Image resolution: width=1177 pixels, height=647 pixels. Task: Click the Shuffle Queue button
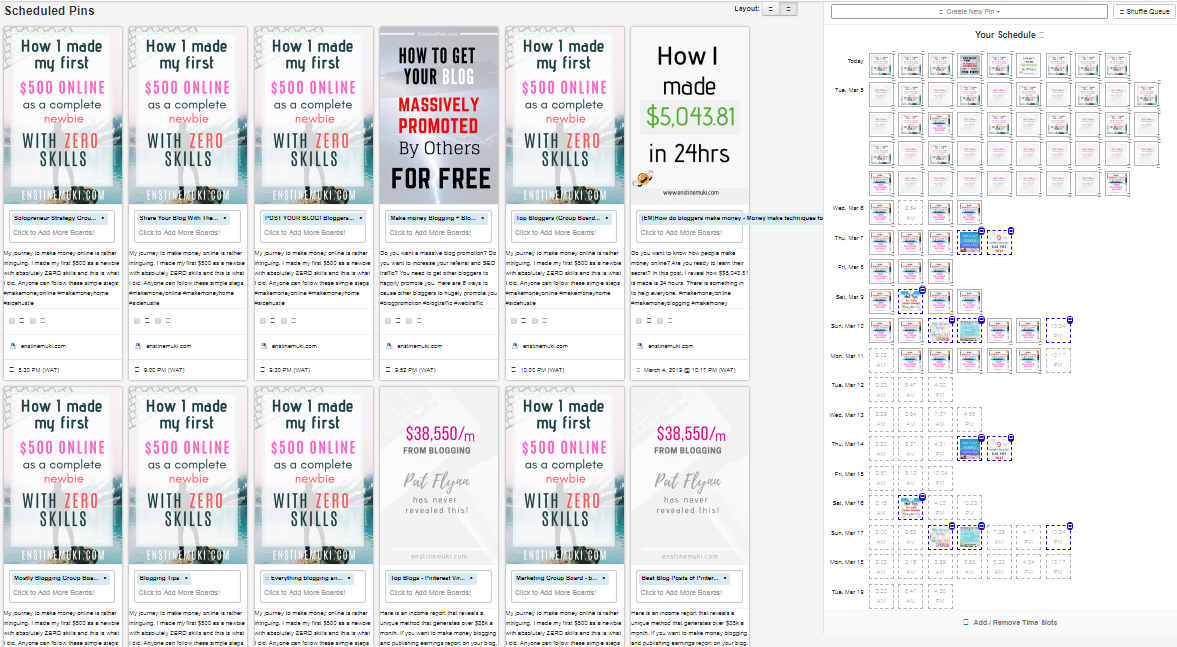click(1144, 11)
